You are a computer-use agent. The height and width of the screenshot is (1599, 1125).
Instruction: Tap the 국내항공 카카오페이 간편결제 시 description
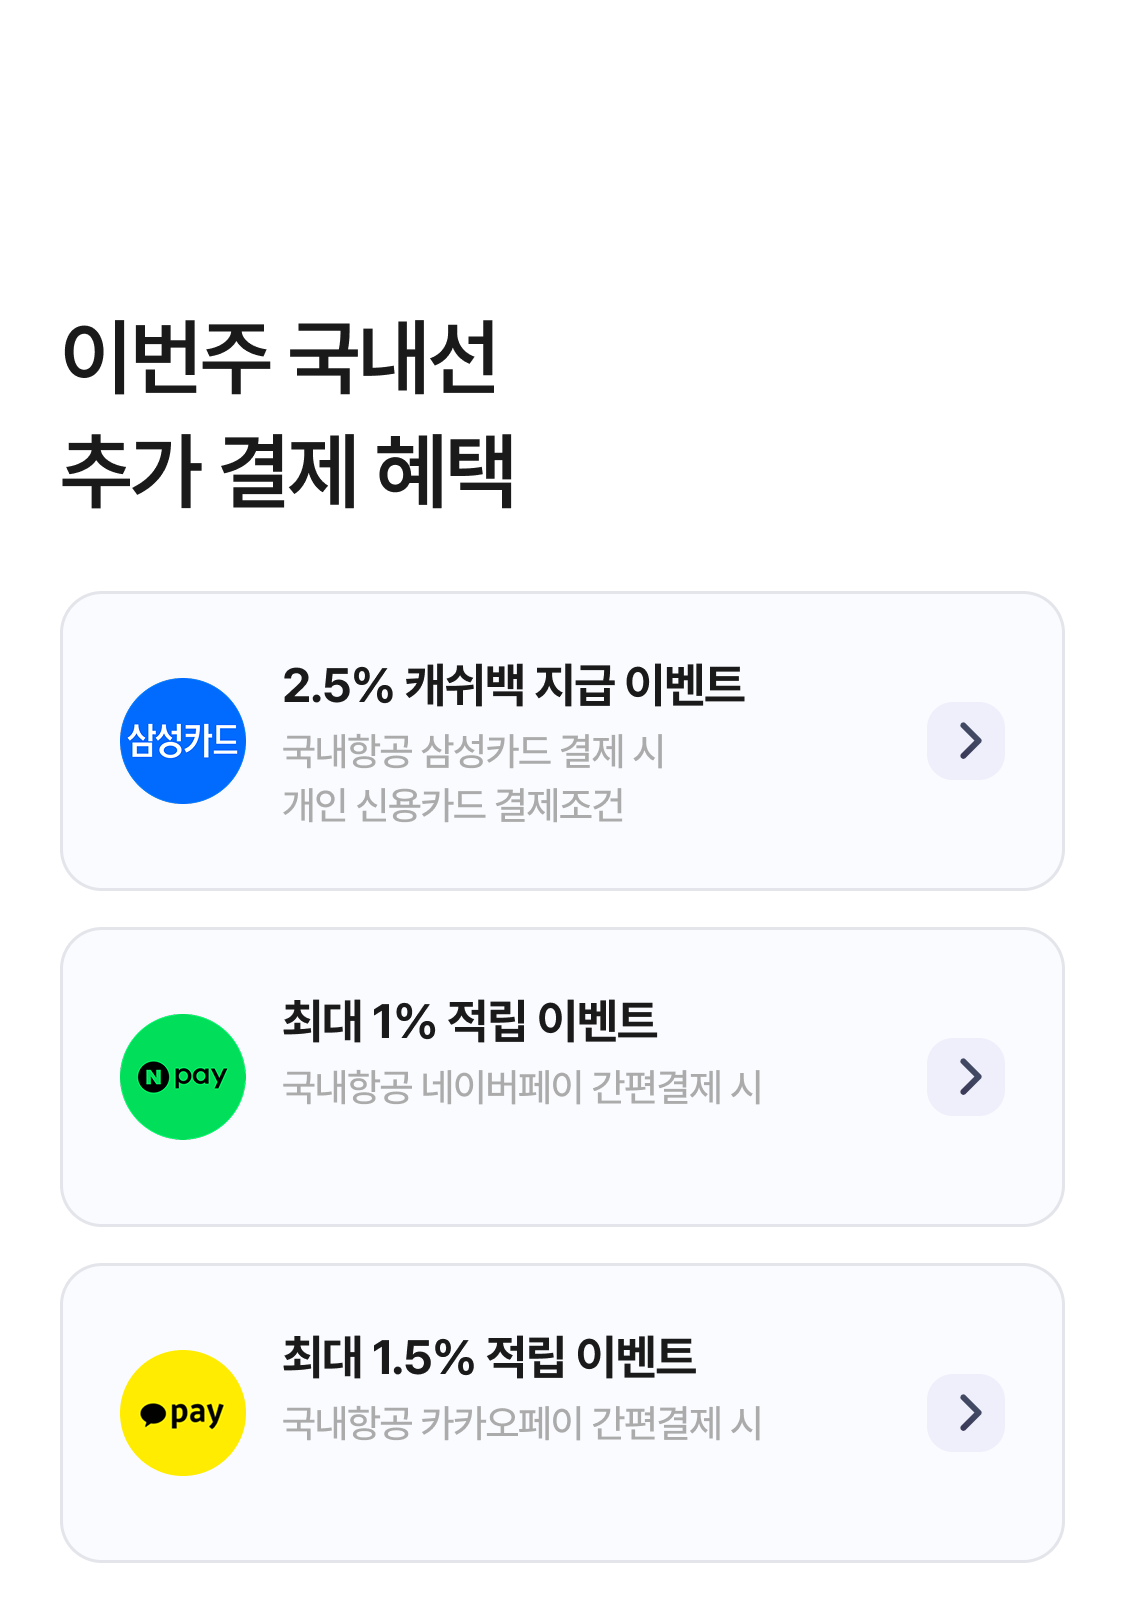[522, 1423]
